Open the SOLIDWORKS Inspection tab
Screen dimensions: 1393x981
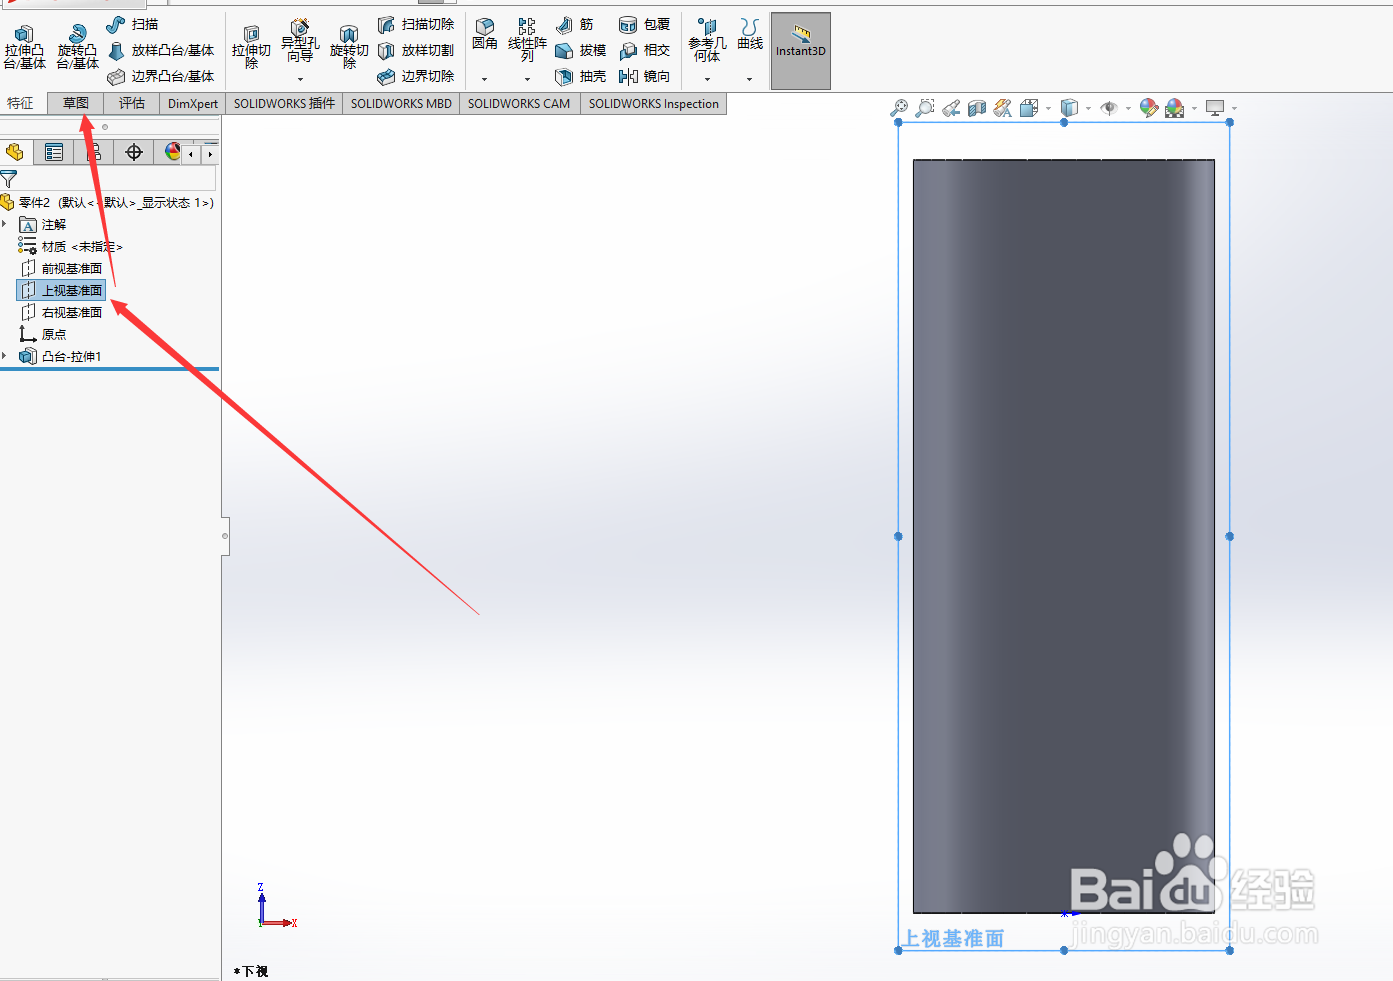pos(653,103)
